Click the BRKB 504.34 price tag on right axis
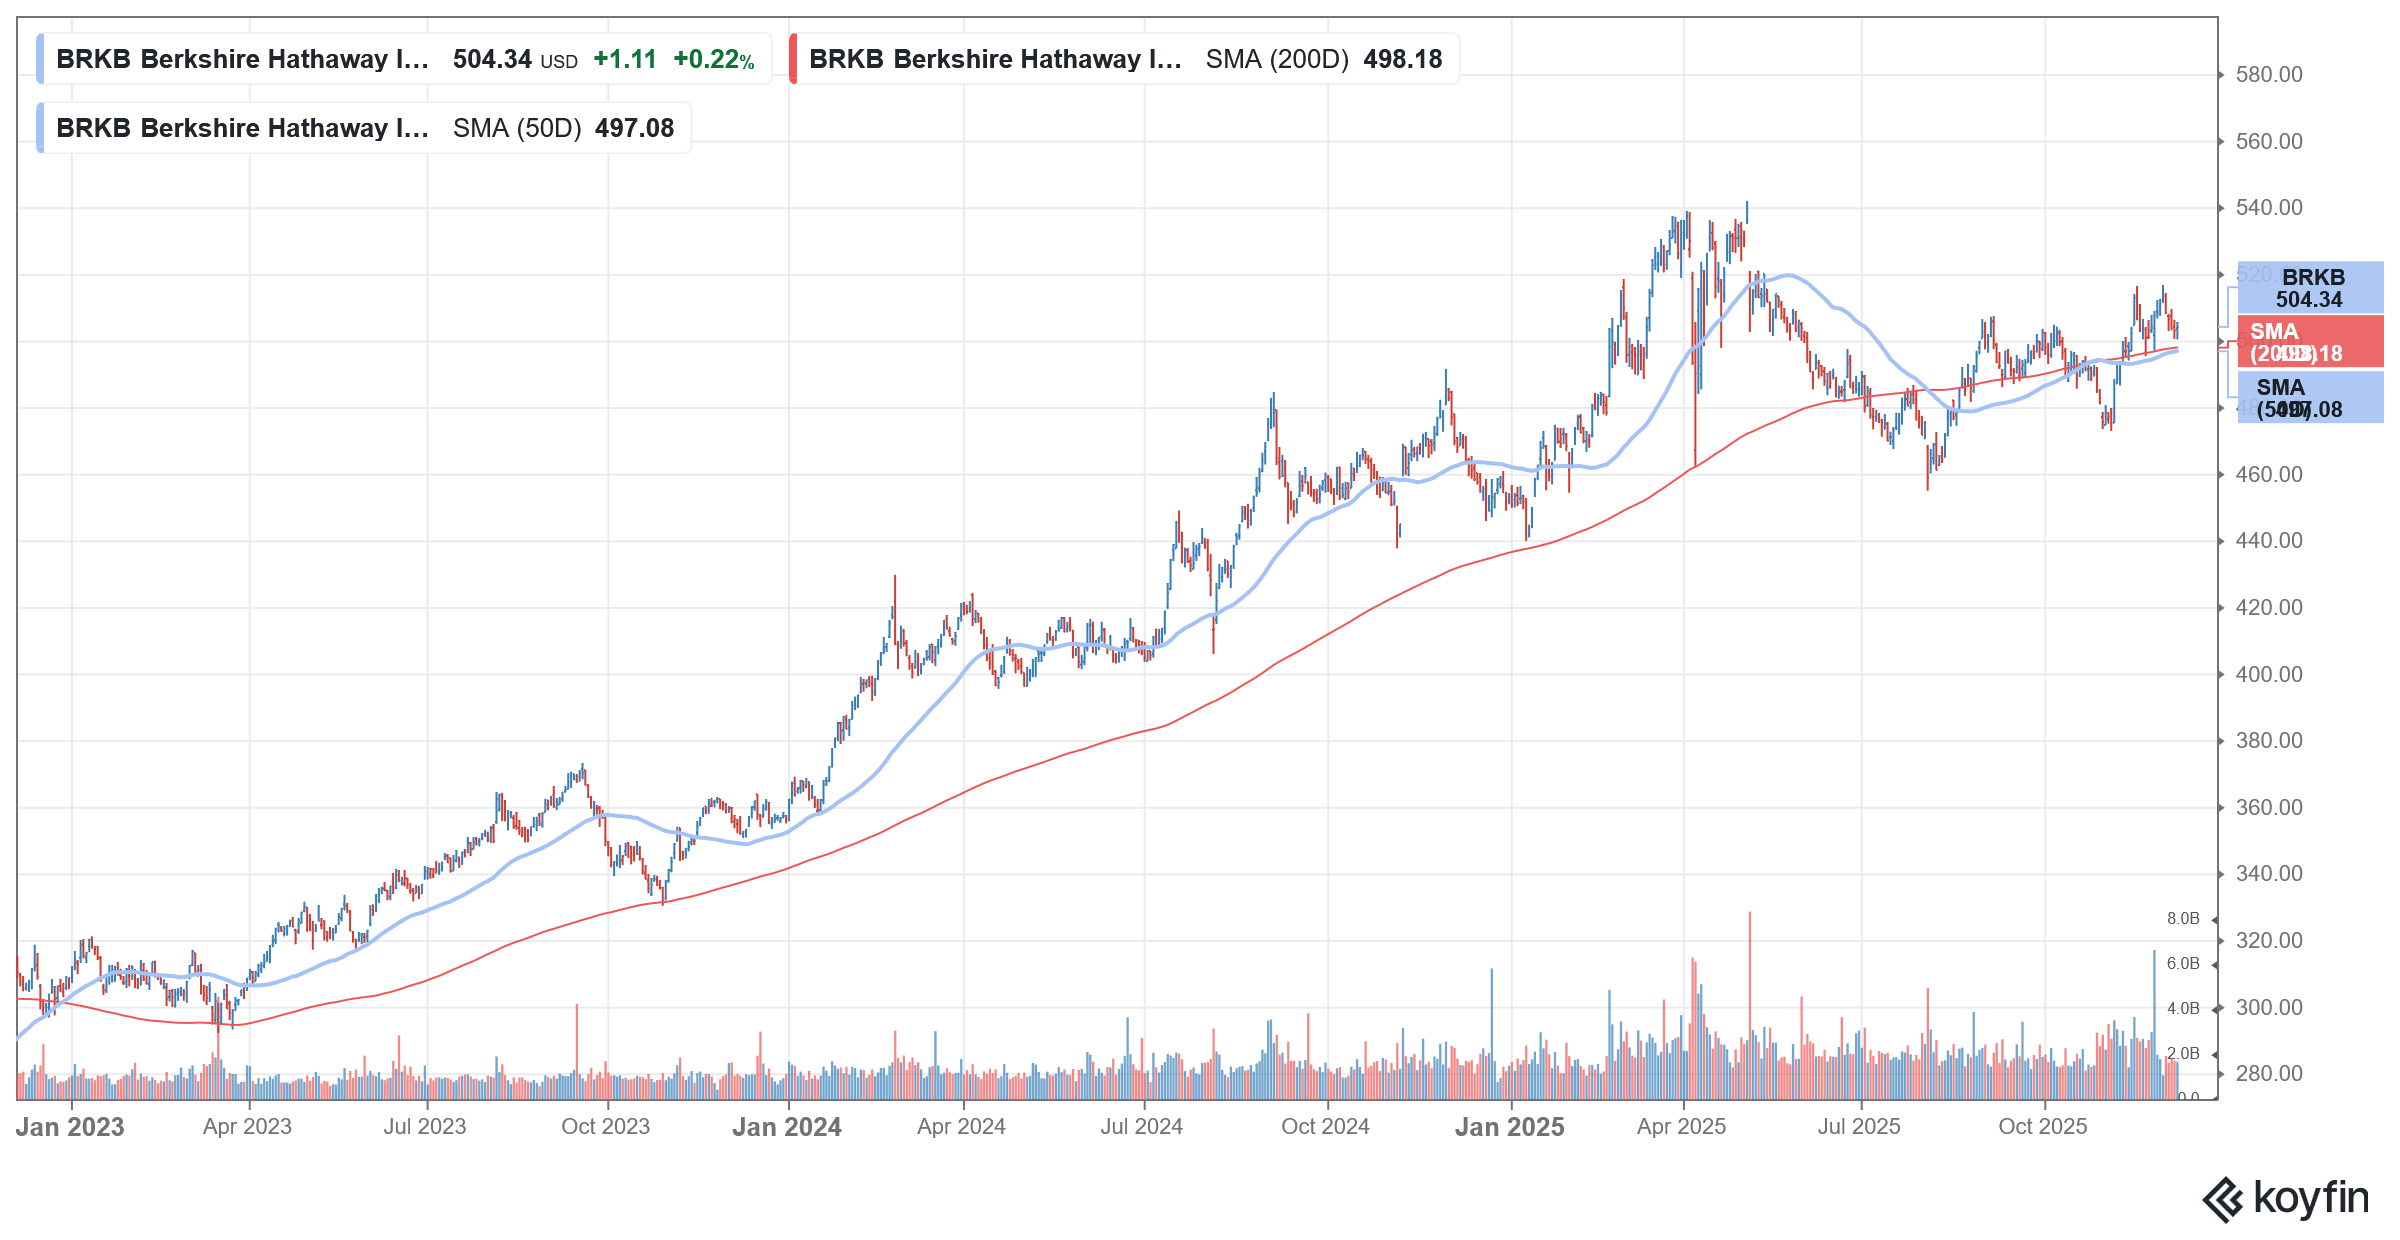 (2312, 289)
